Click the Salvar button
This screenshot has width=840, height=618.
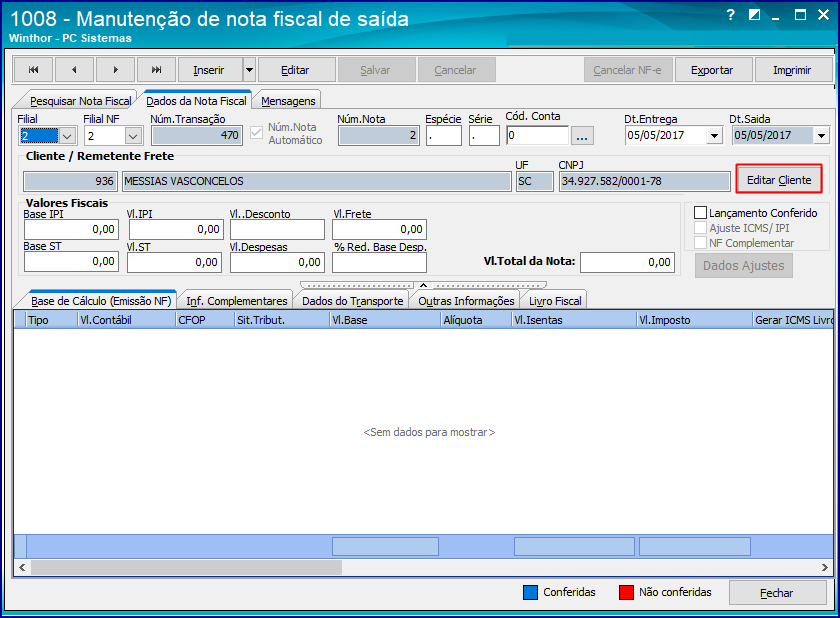(x=375, y=70)
